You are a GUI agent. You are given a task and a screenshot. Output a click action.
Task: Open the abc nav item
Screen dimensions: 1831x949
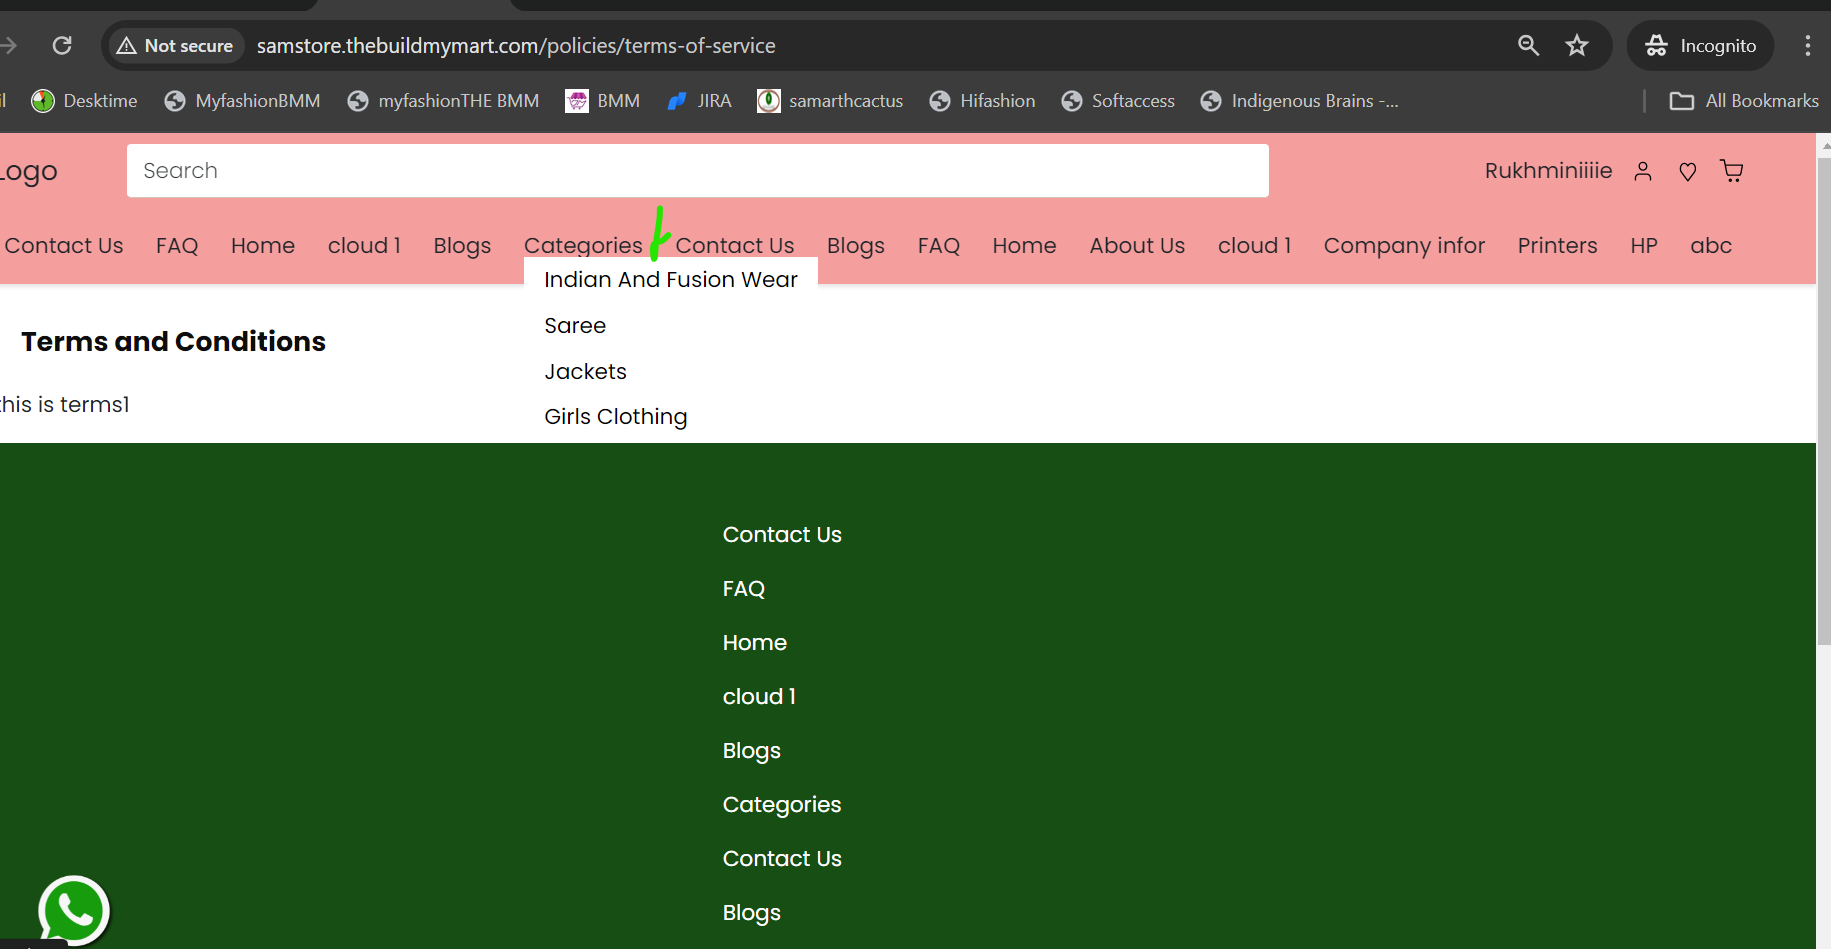click(1711, 246)
